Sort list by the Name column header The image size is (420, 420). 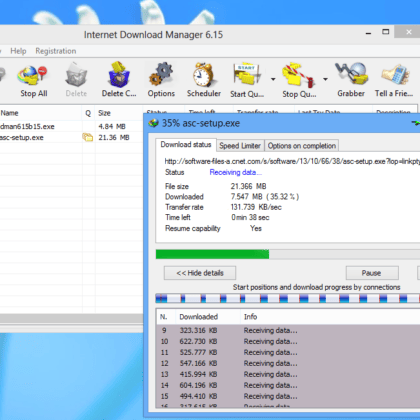[40, 113]
